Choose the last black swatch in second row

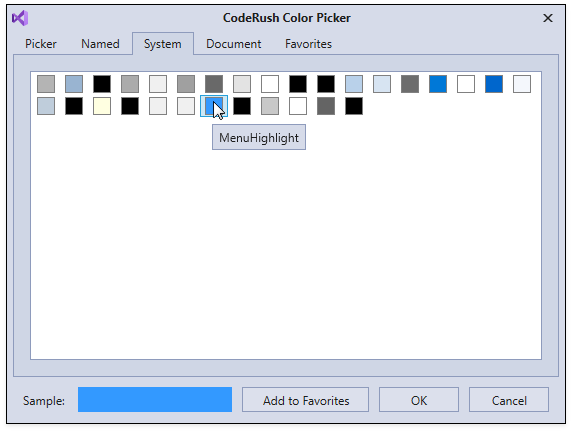coord(354,106)
